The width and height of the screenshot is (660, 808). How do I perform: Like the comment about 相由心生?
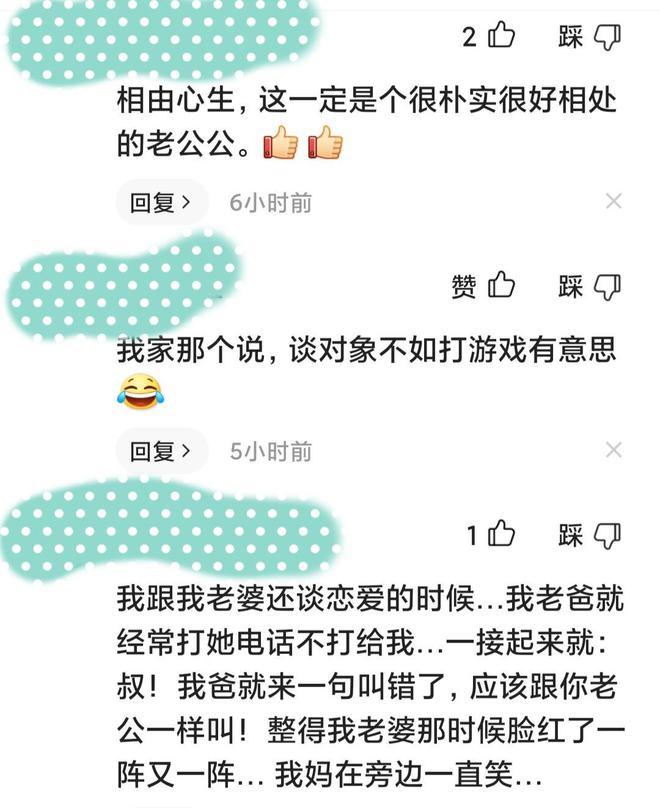tap(501, 35)
